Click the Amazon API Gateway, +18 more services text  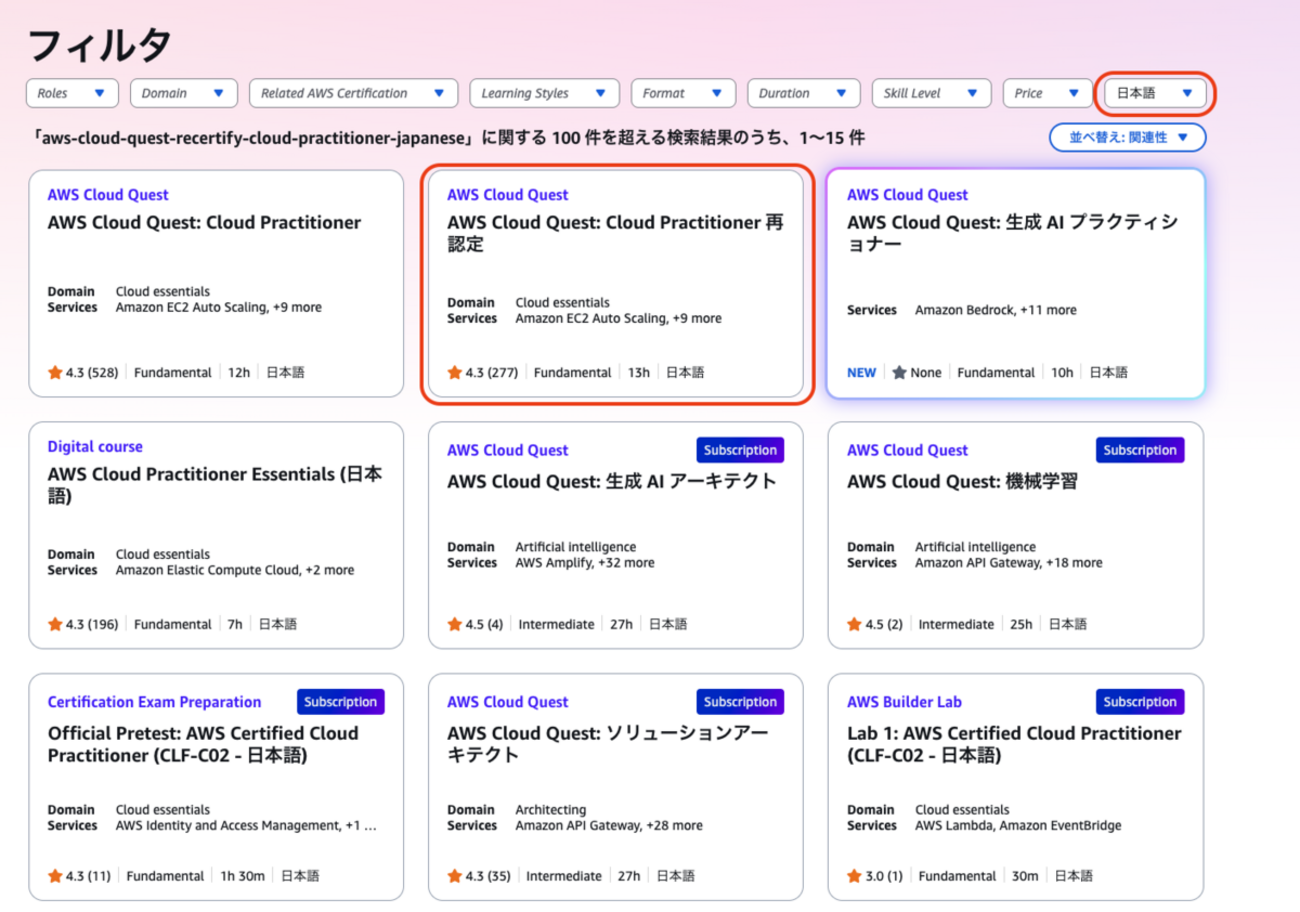point(1009,562)
